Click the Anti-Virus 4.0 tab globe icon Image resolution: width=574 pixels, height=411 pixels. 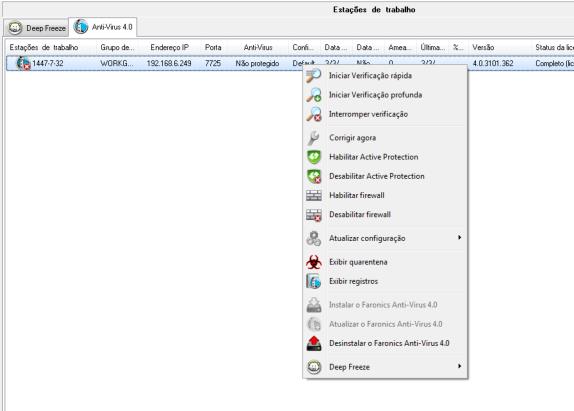(81, 27)
